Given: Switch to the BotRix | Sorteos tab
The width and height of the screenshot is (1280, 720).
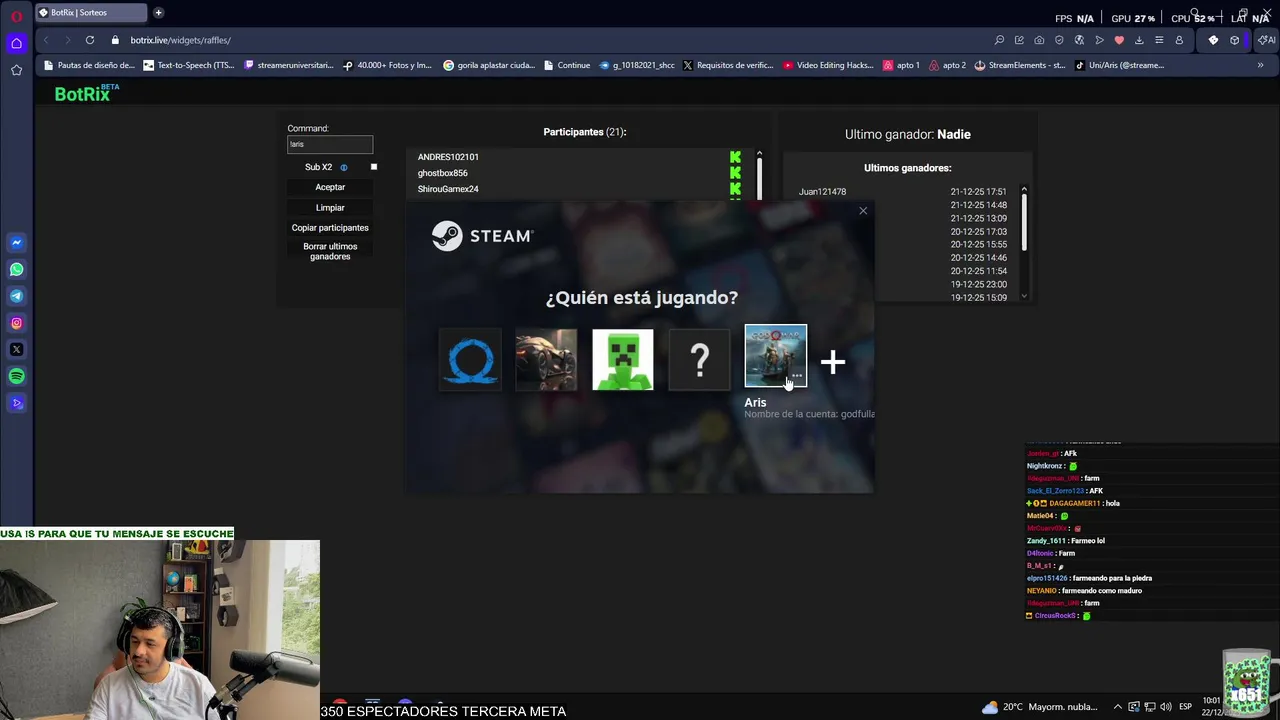Looking at the screenshot, I should (x=90, y=13).
